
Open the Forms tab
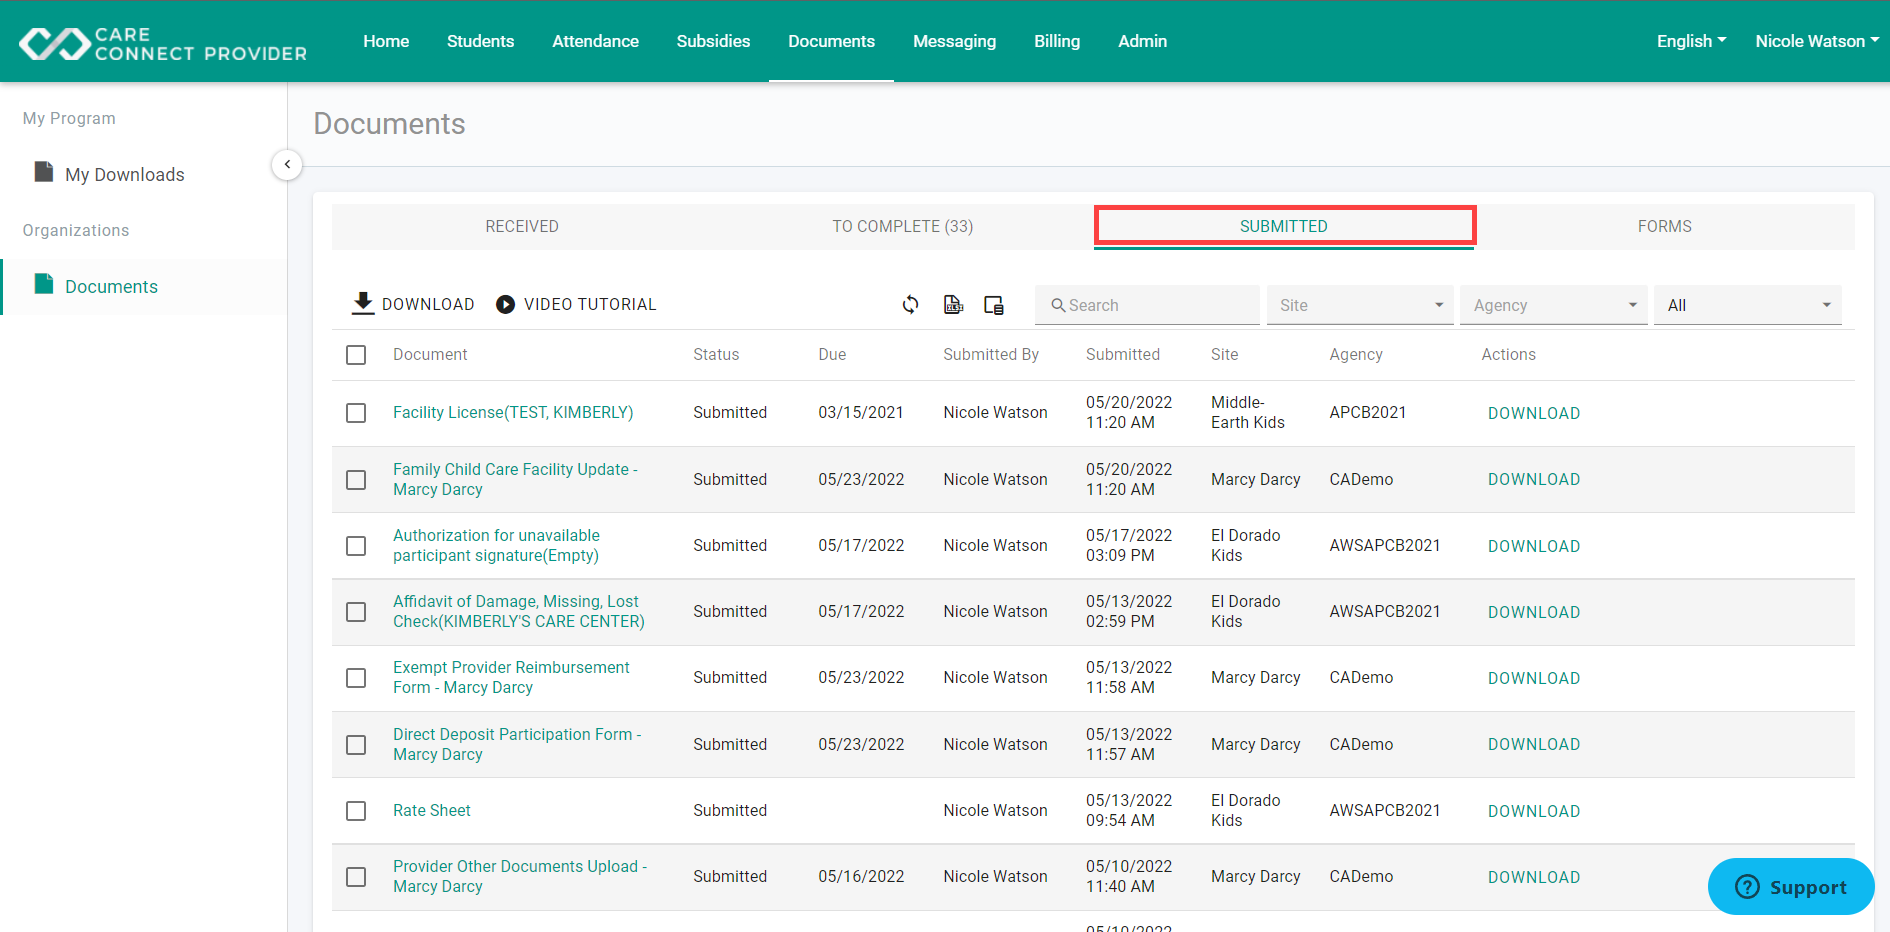tap(1665, 226)
